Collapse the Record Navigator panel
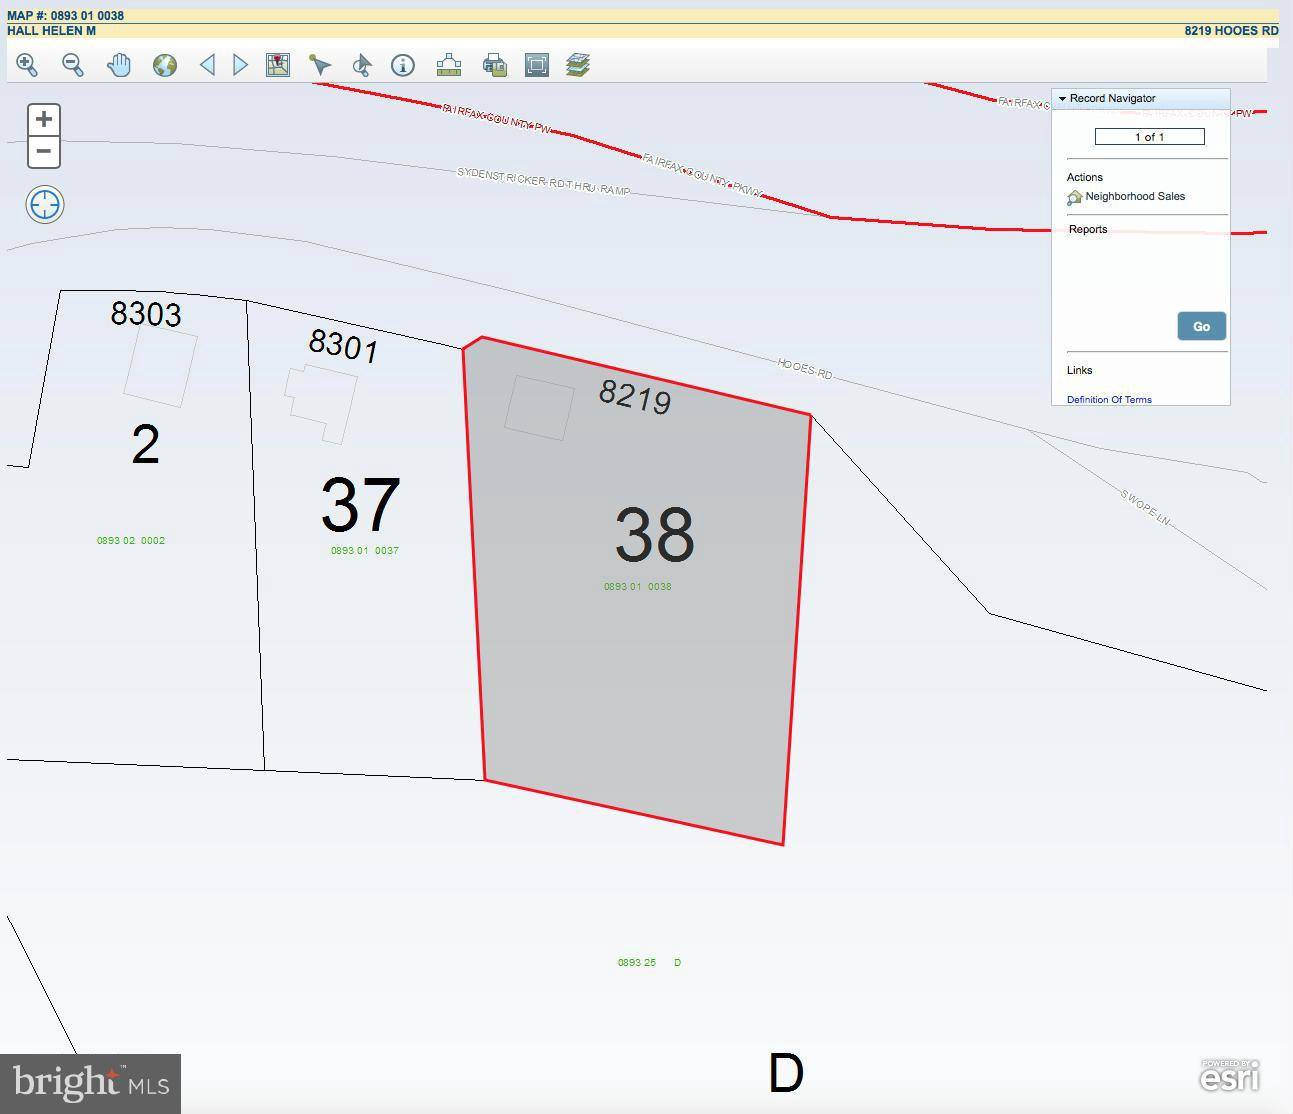The image size is (1293, 1114). point(1062,98)
